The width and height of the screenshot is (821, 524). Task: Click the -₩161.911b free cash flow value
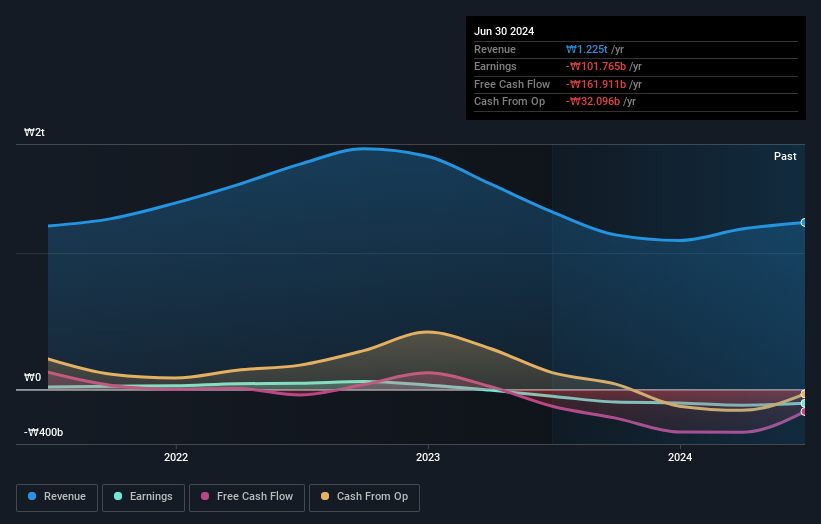595,84
